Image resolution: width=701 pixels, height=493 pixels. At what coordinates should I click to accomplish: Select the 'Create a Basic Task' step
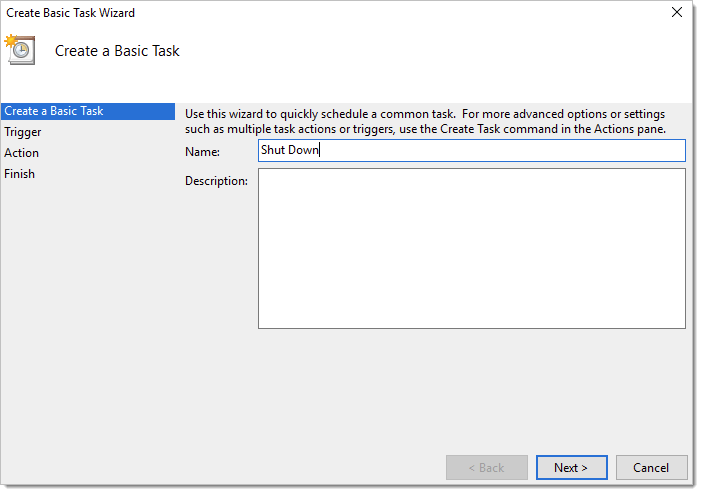[x=54, y=111]
